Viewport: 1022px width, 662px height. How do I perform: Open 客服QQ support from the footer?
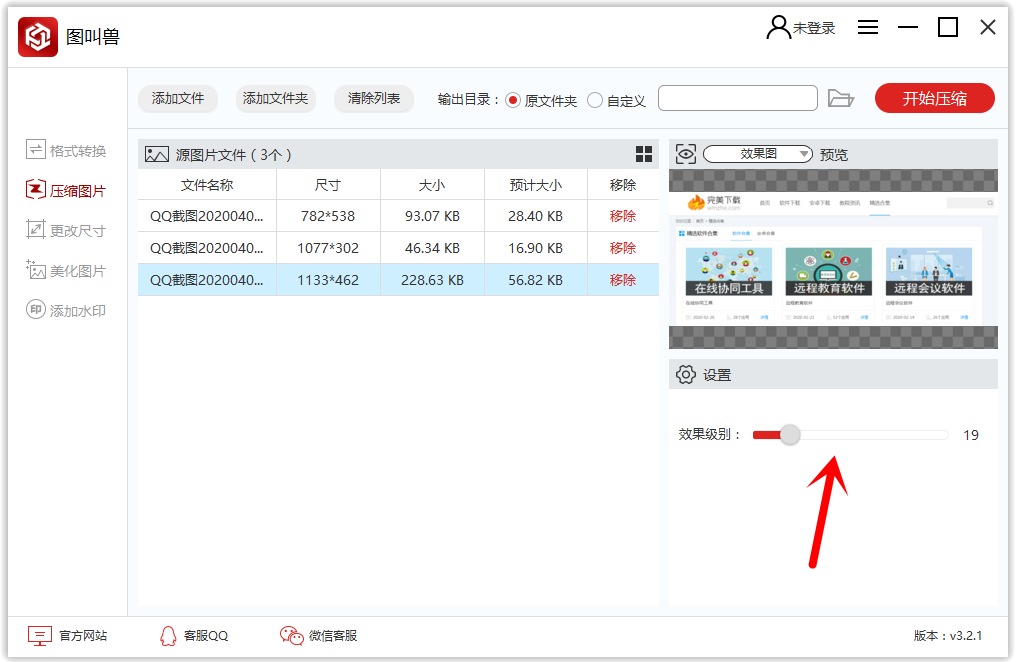click(186, 636)
